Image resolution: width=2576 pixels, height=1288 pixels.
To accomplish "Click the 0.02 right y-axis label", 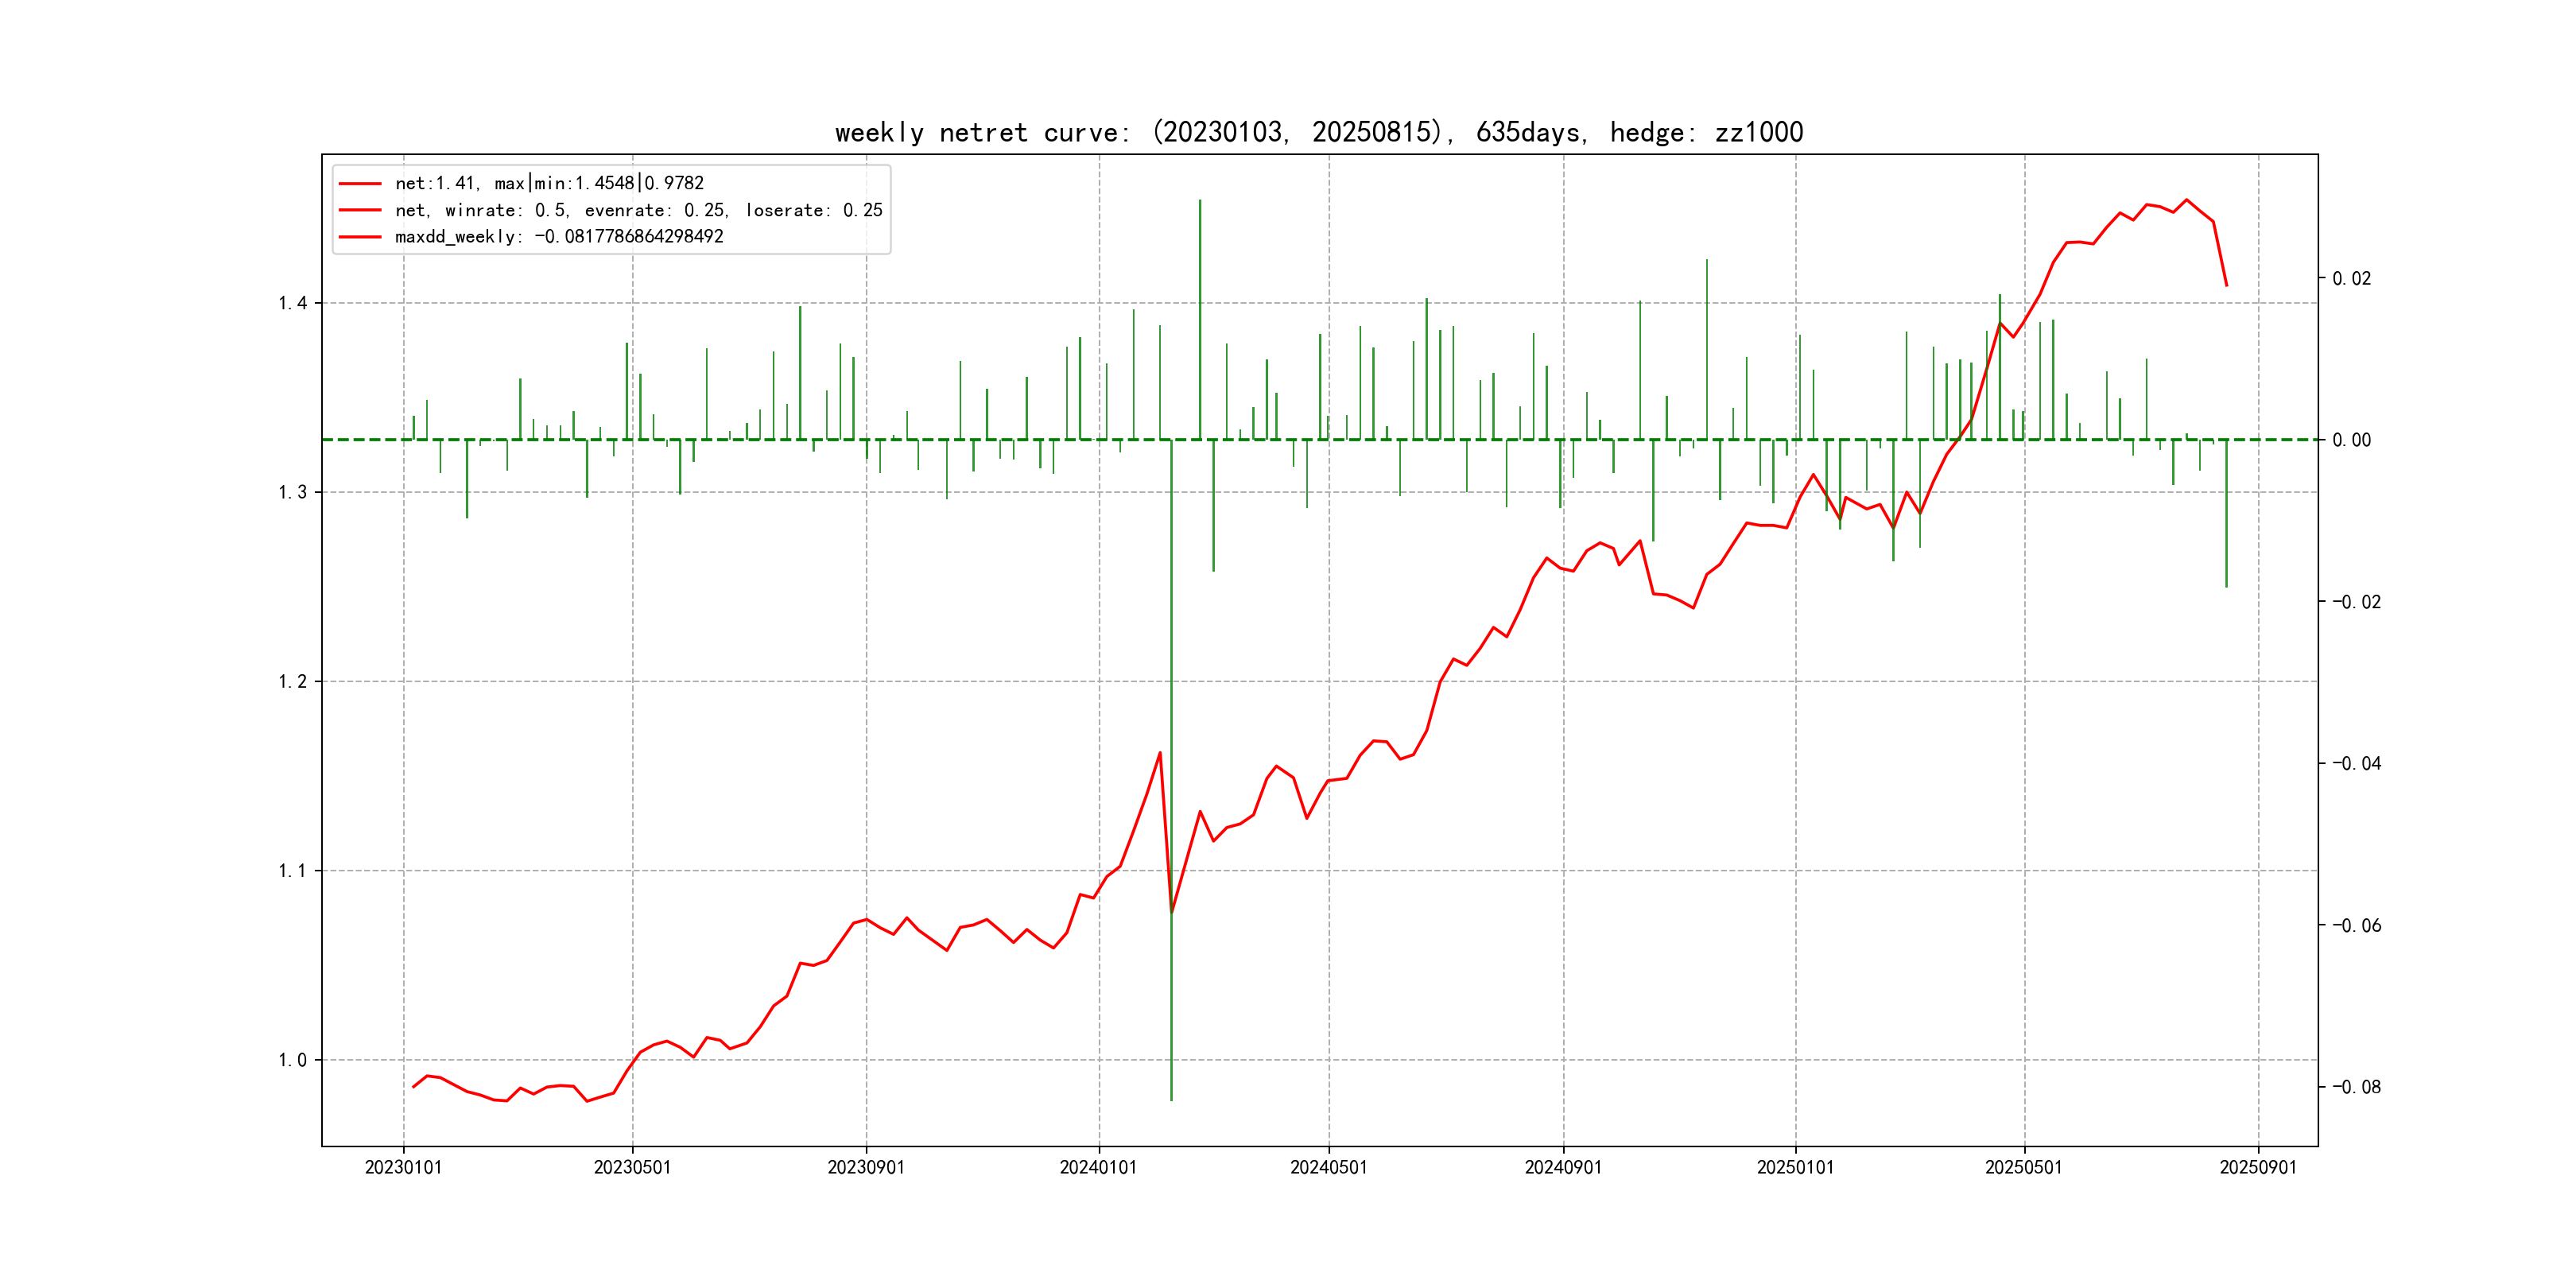I will tap(2351, 278).
